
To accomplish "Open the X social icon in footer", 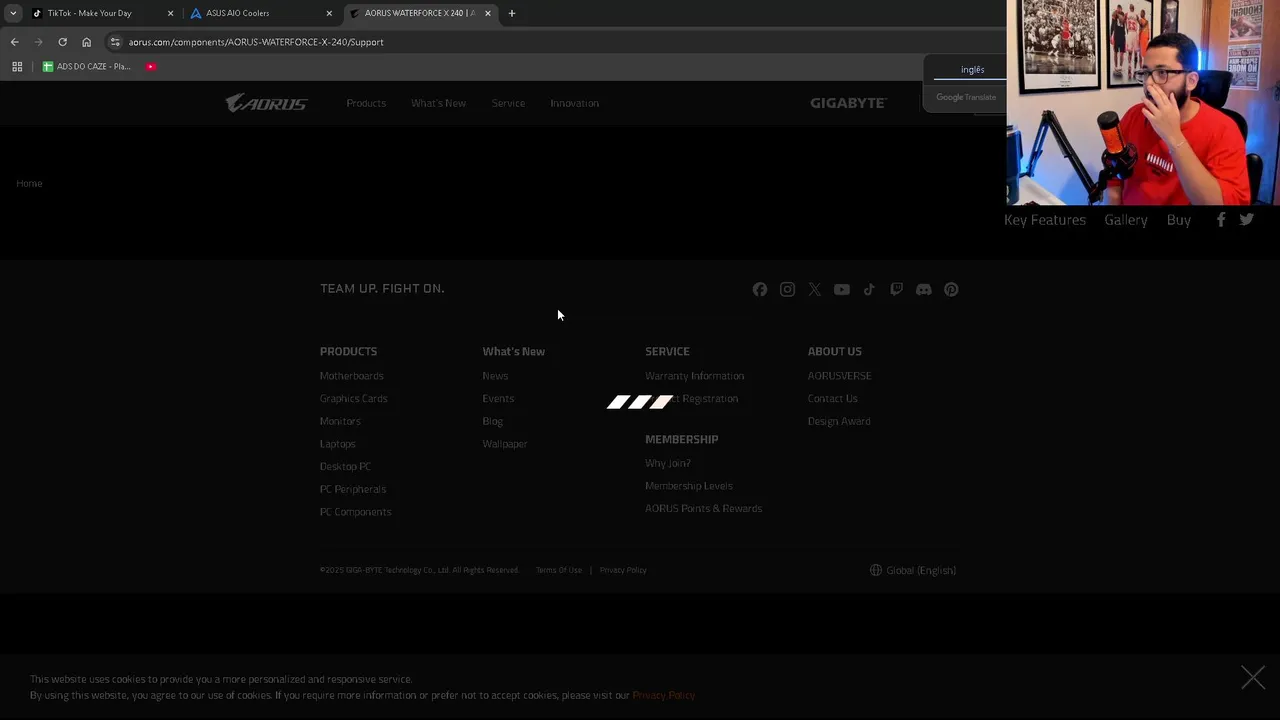I will [815, 290].
